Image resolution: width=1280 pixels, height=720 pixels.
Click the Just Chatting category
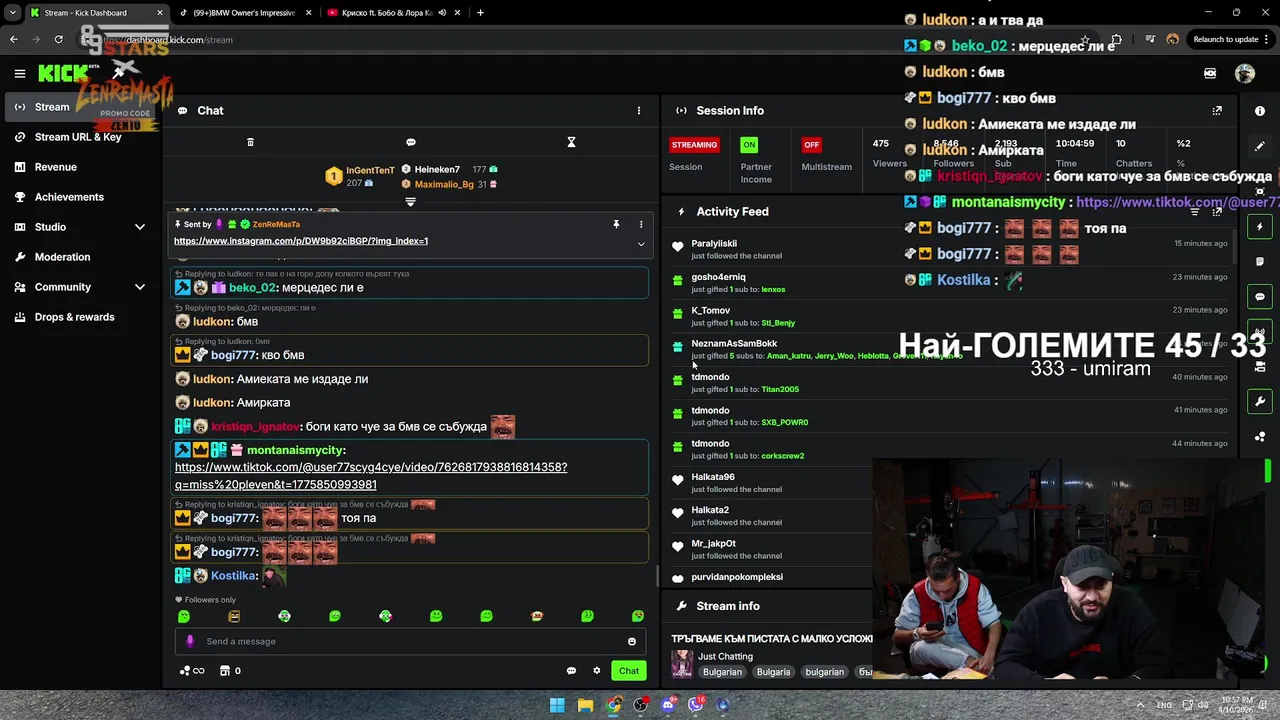[x=725, y=657]
